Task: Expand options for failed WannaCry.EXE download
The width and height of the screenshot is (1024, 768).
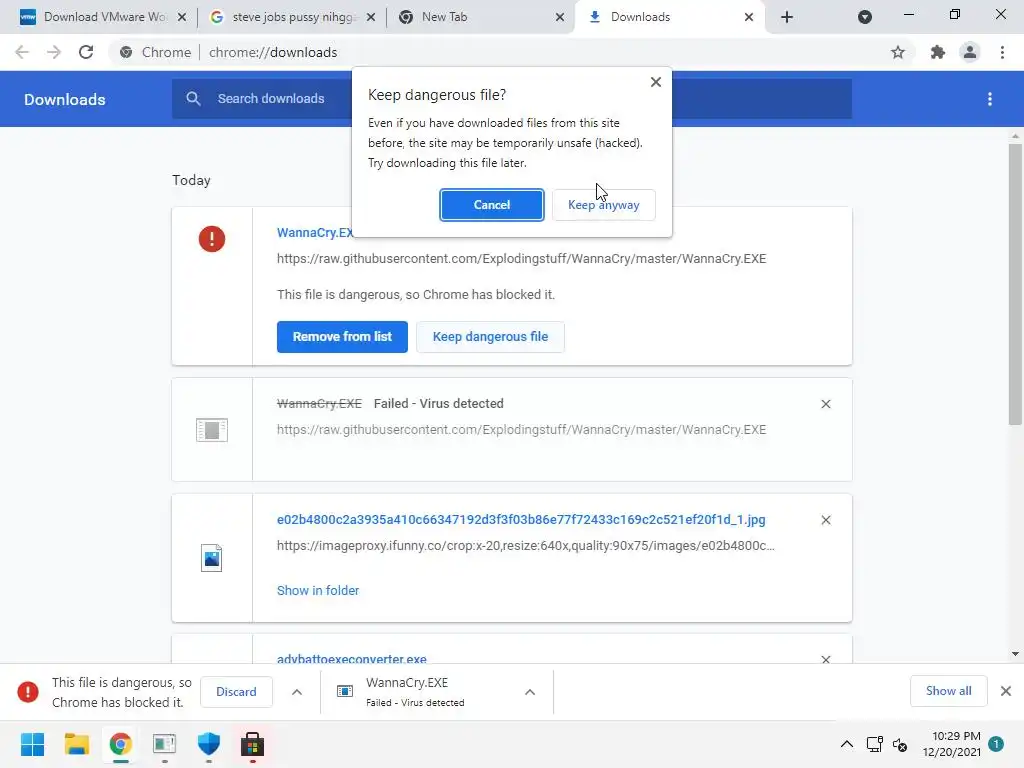Action: pos(530,692)
